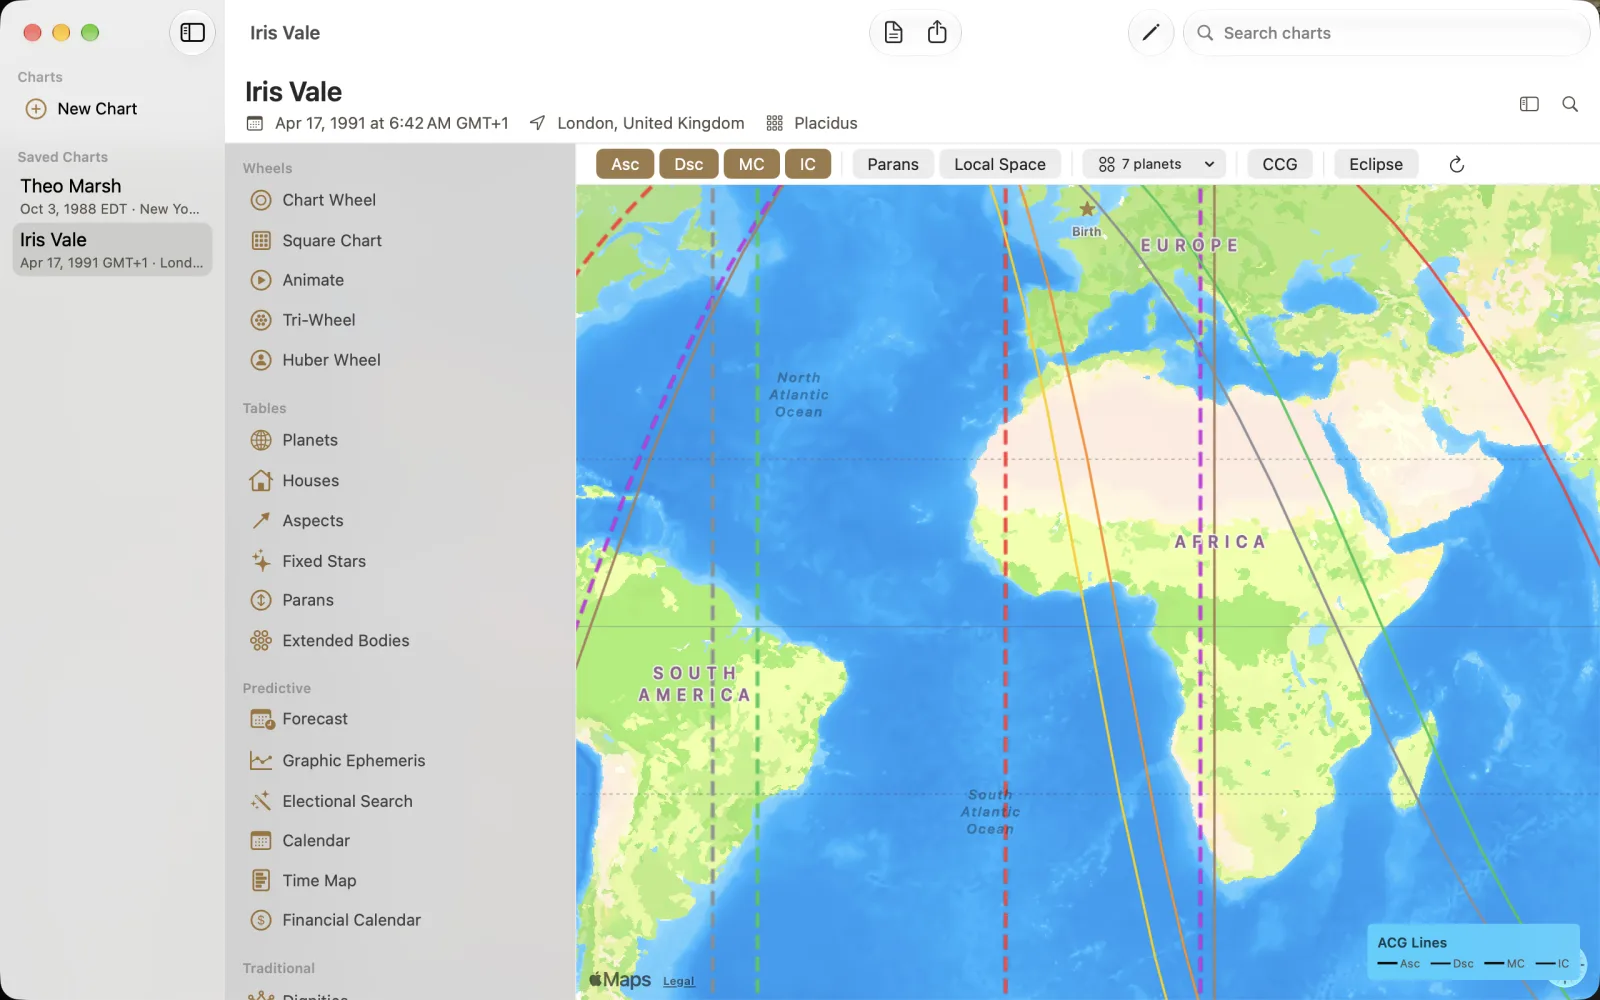Viewport: 1600px width, 1000px height.
Task: Open the Maps Legal link
Action: coord(679,982)
